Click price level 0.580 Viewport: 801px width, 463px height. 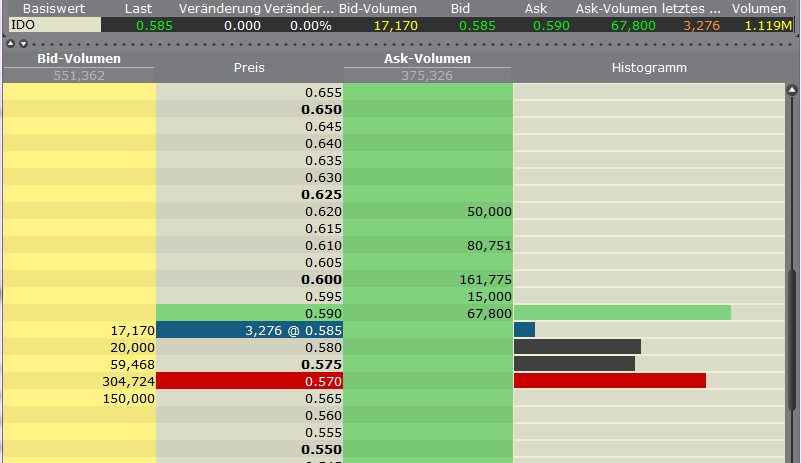coord(323,348)
